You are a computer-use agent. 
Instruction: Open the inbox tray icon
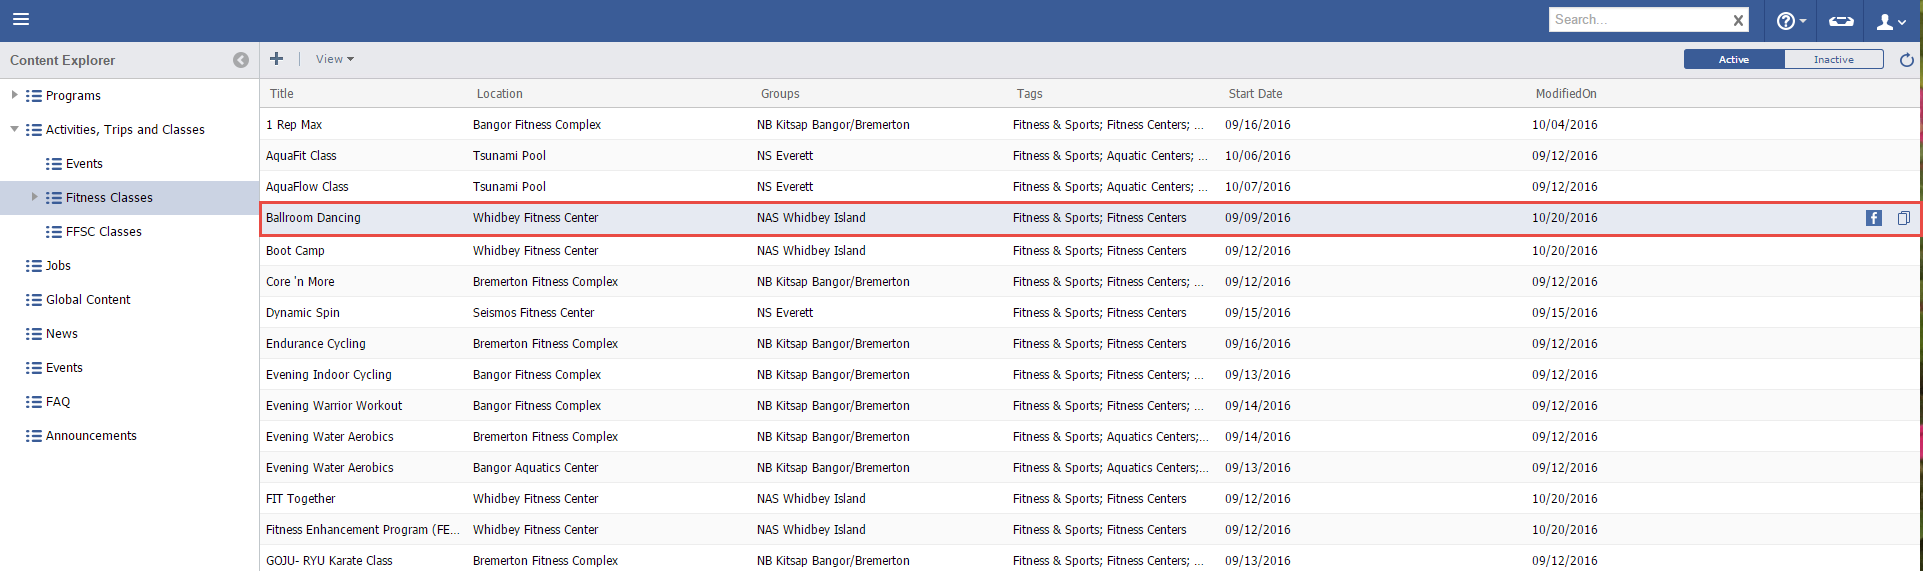click(1841, 21)
